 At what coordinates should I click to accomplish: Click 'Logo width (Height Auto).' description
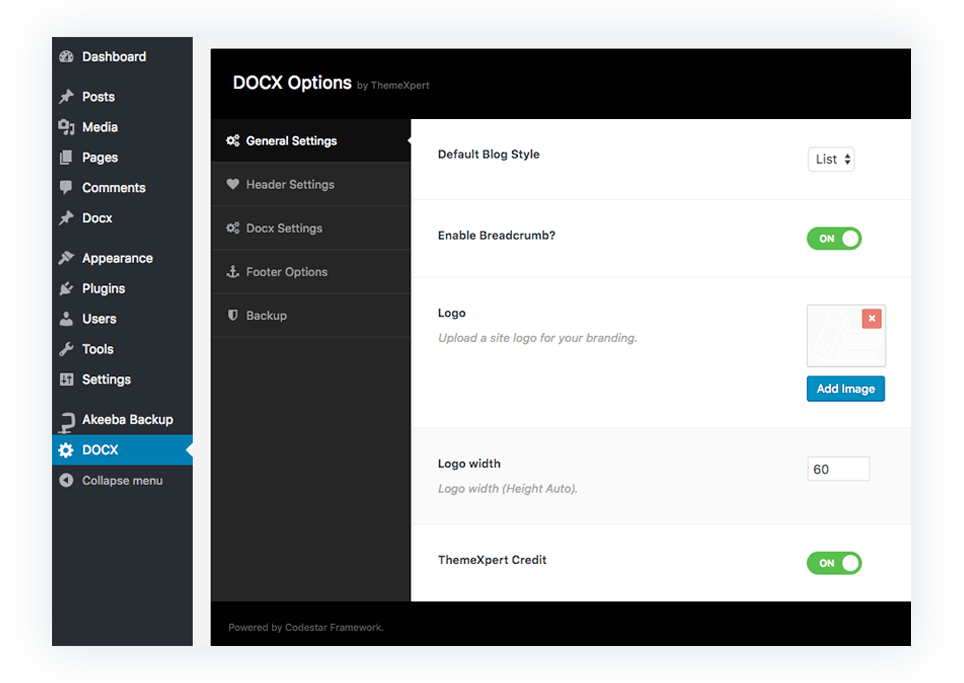click(508, 489)
